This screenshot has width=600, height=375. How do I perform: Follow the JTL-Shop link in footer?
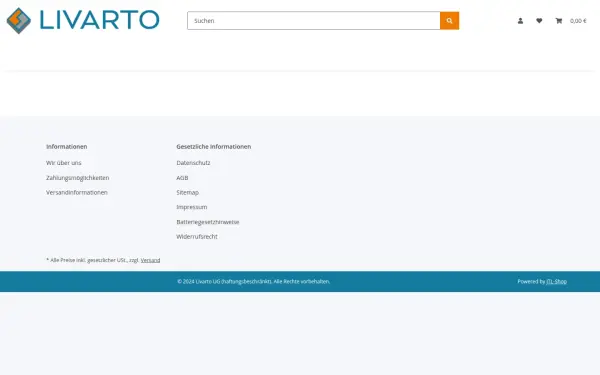pos(556,281)
